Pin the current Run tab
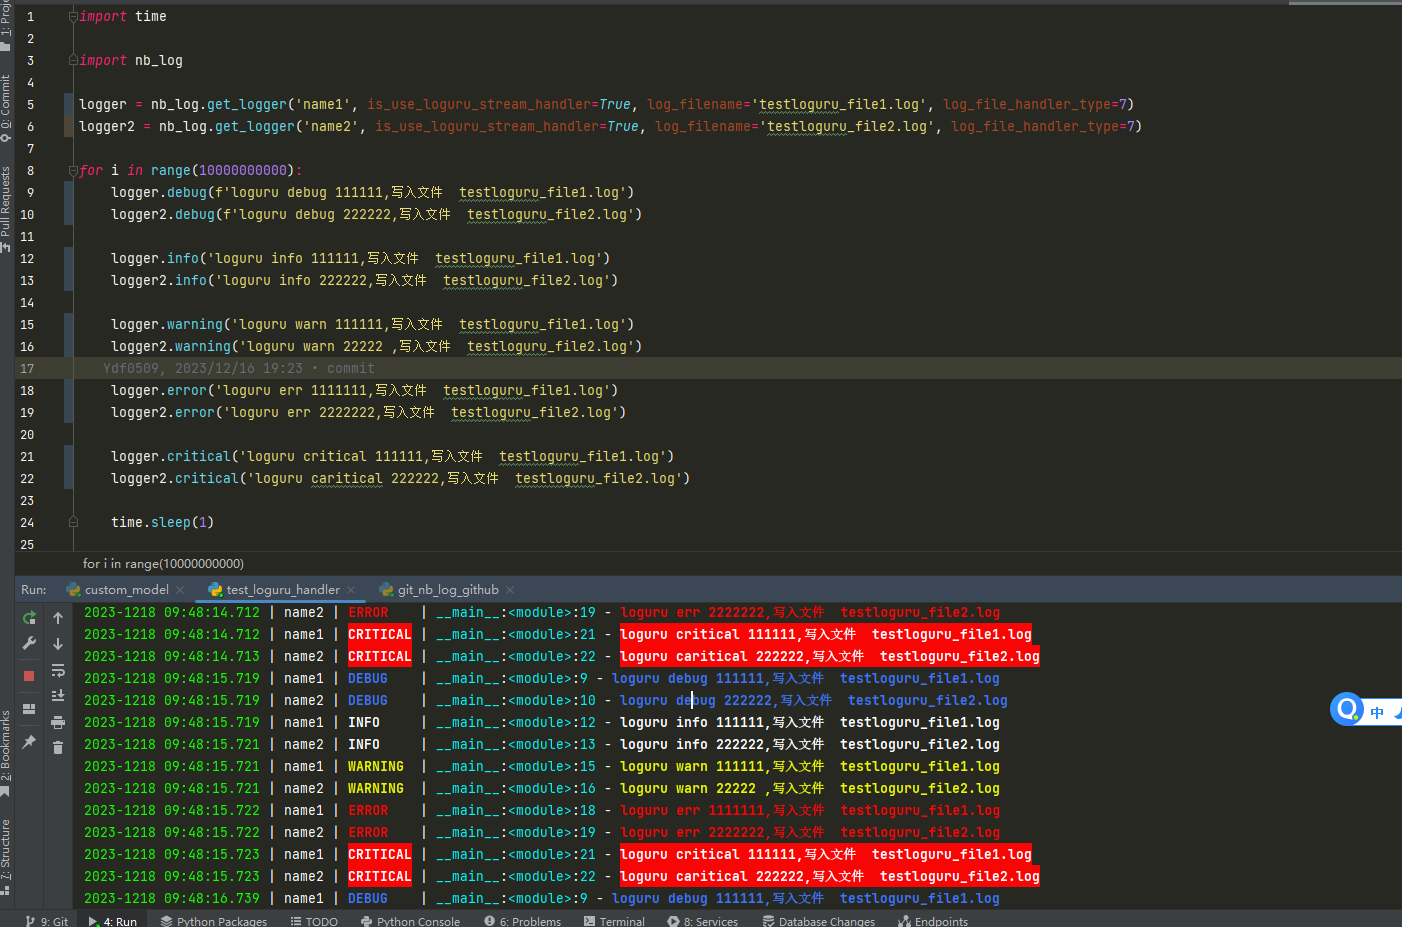This screenshot has height=927, width=1402. tap(29, 742)
